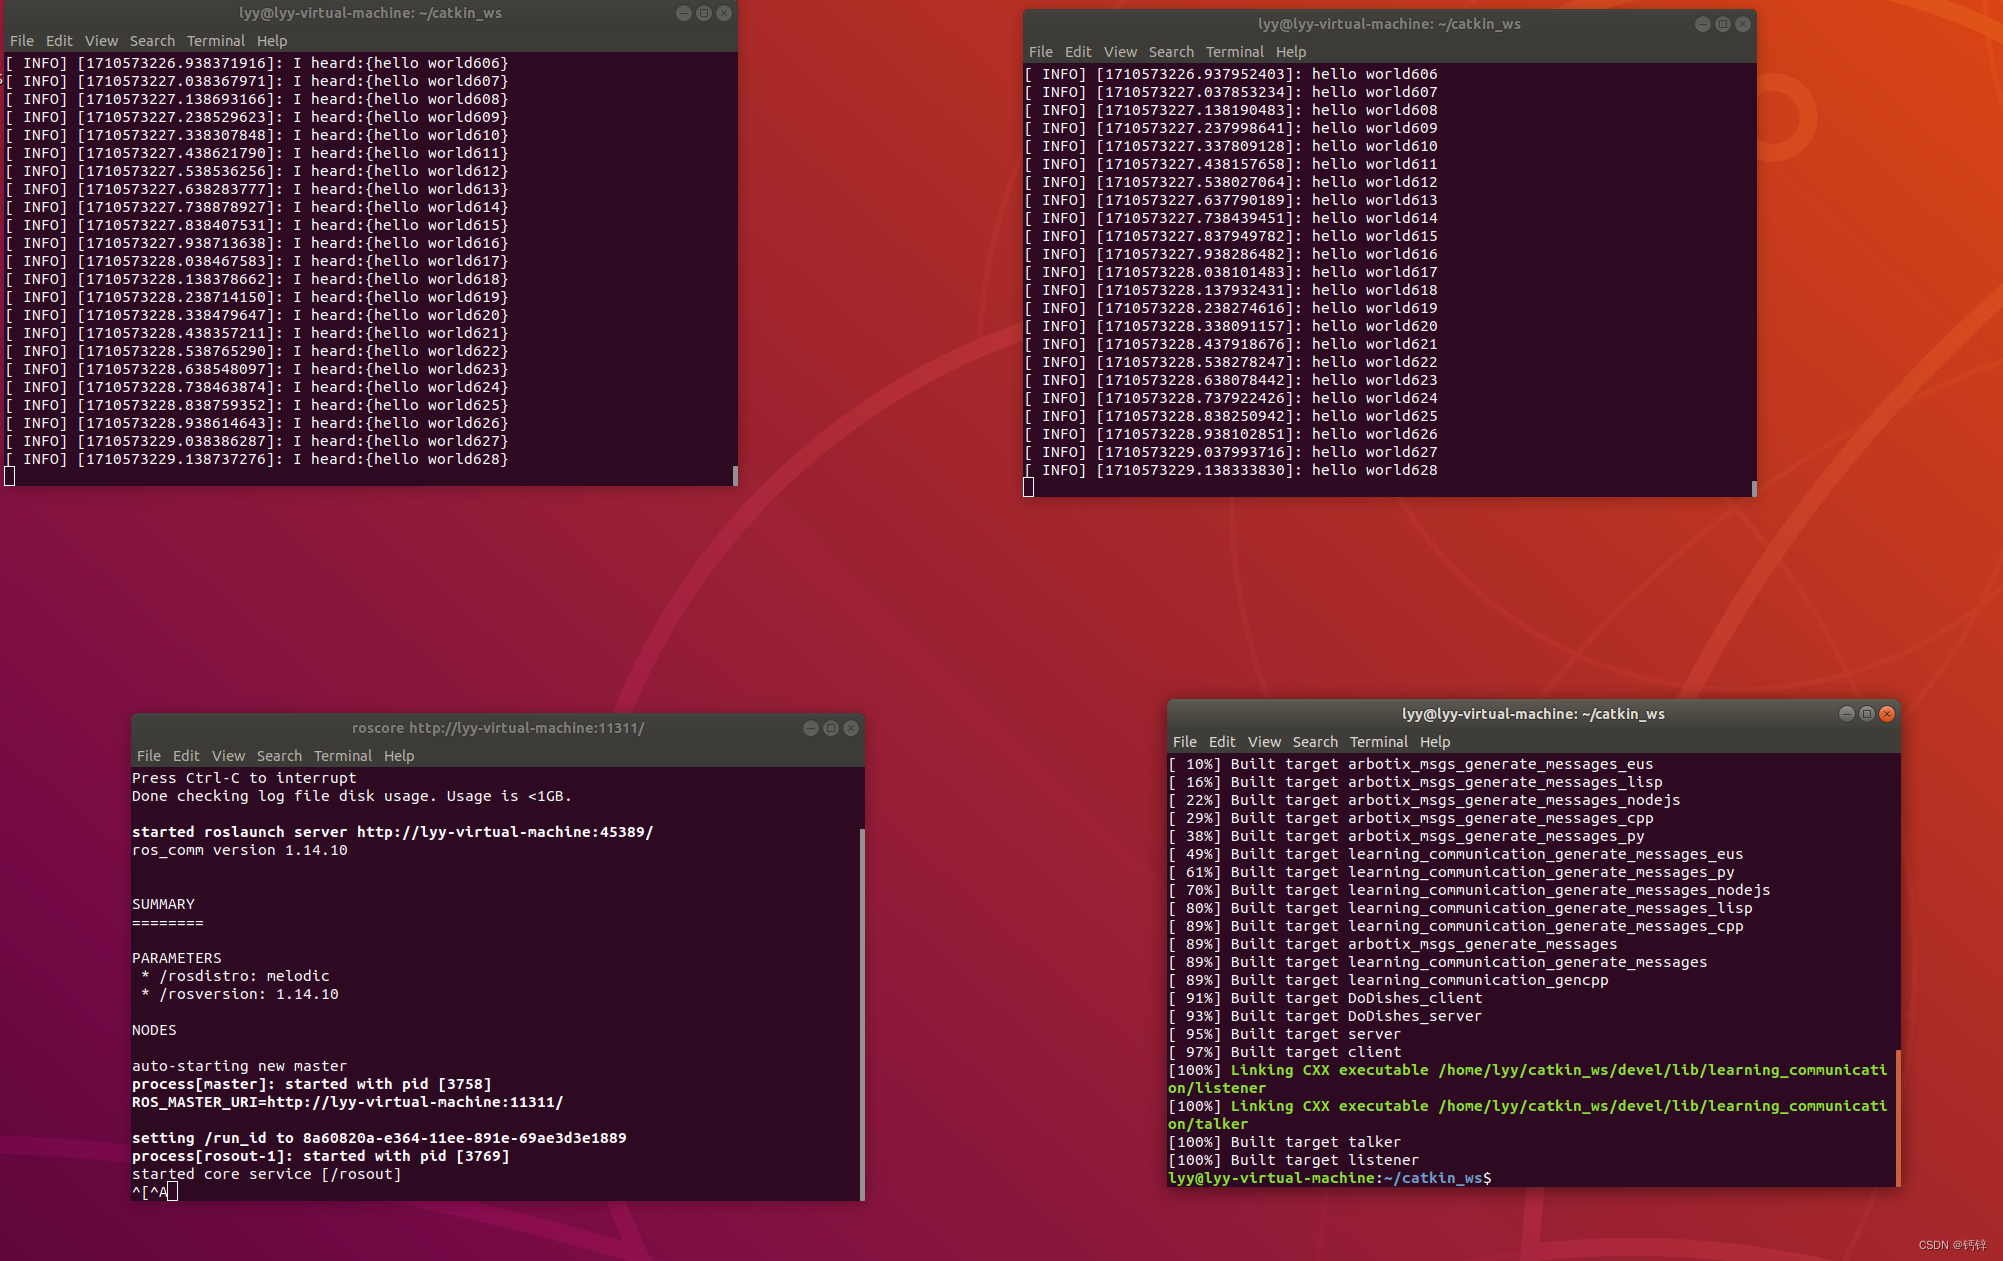Viewport: 2003px width, 1261px height.
Task: Click the catkin build terminal orange scrollbar
Action: click(x=1897, y=1117)
